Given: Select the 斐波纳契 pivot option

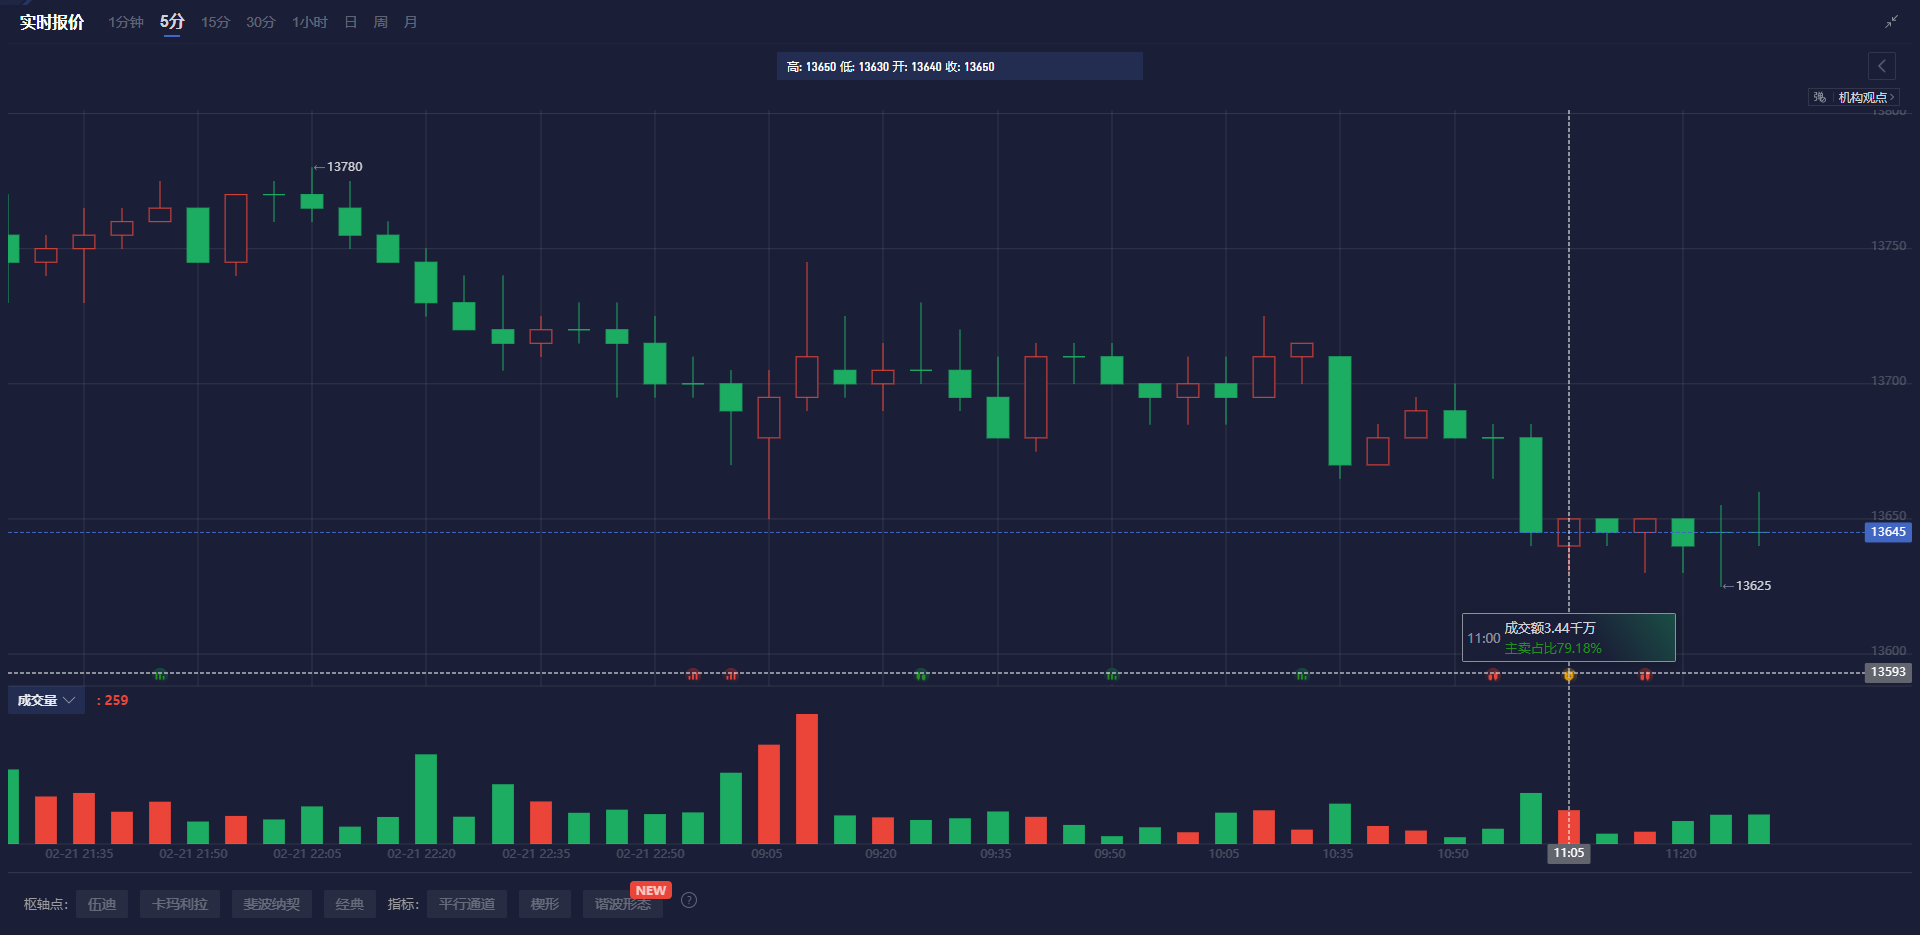Looking at the screenshot, I should (x=271, y=903).
